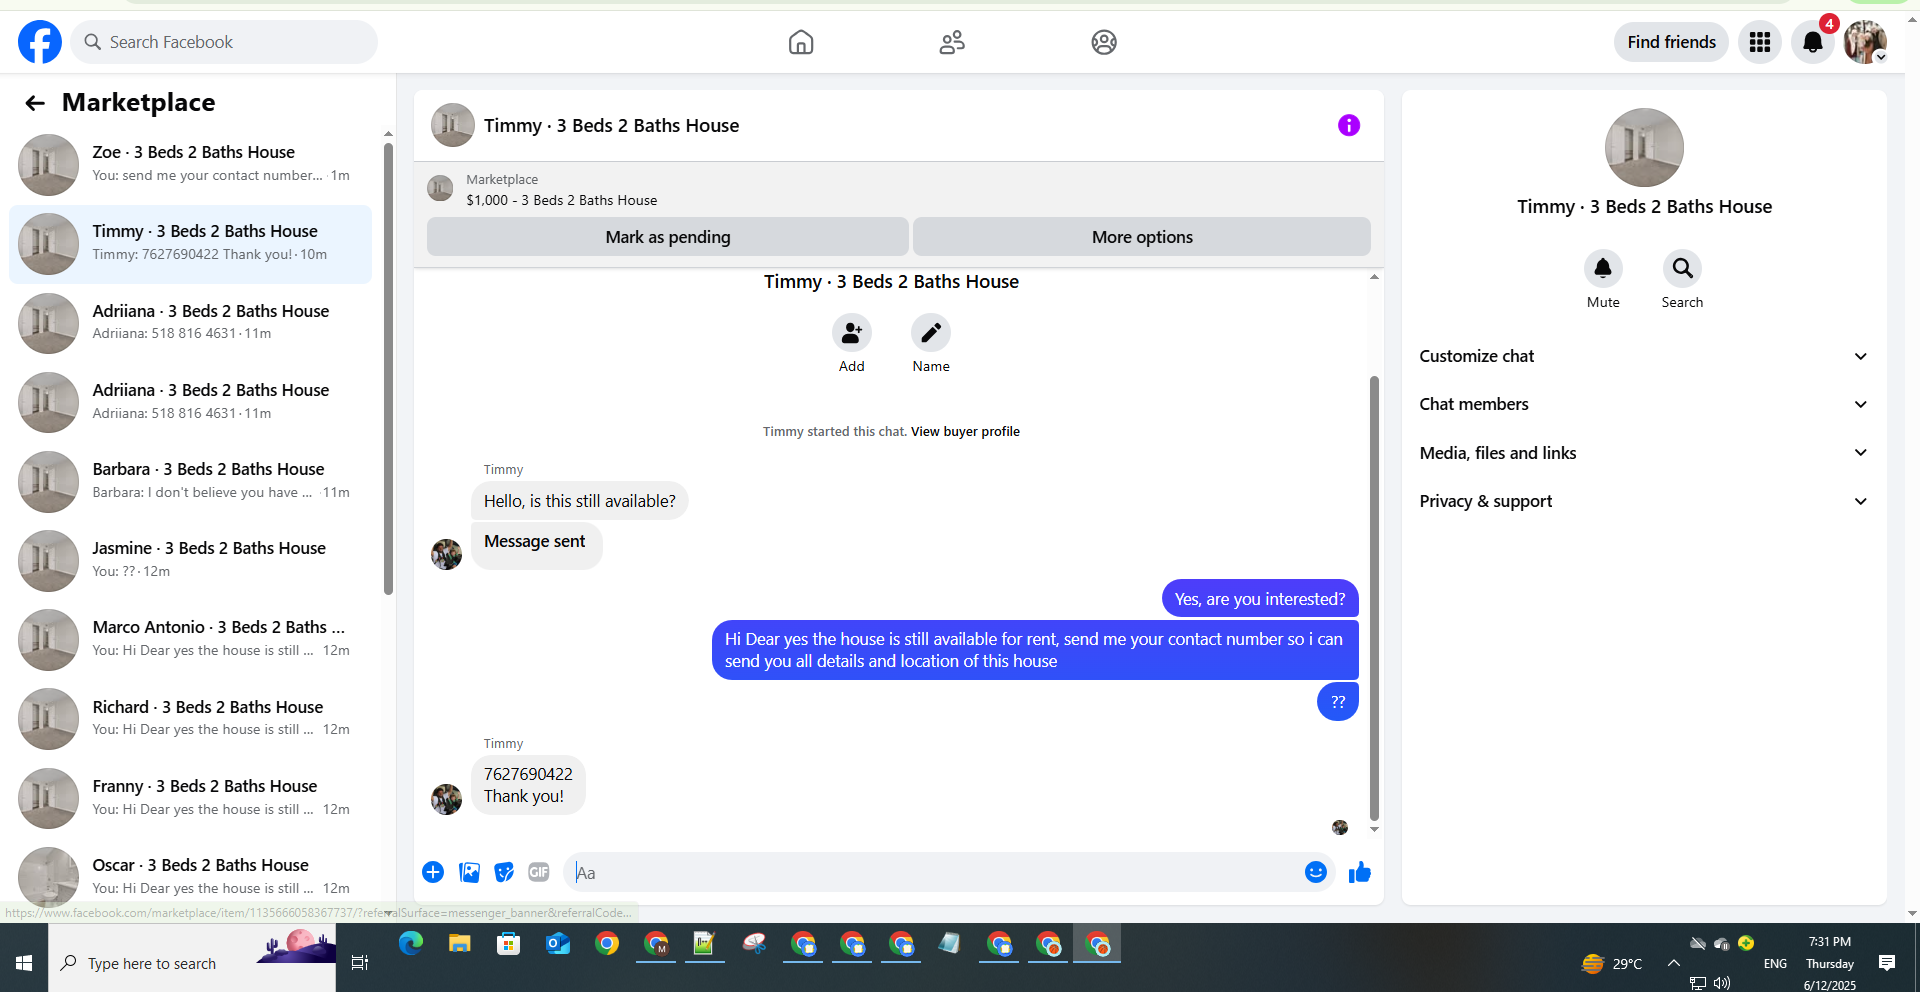1920x992 pixels.
Task: Open Marco Antonio's conversation
Action: 191,639
